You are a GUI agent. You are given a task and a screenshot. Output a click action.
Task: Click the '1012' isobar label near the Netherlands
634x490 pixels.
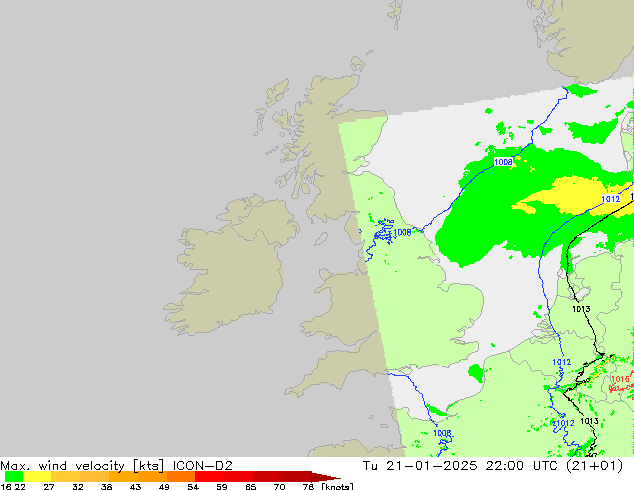coord(562,362)
